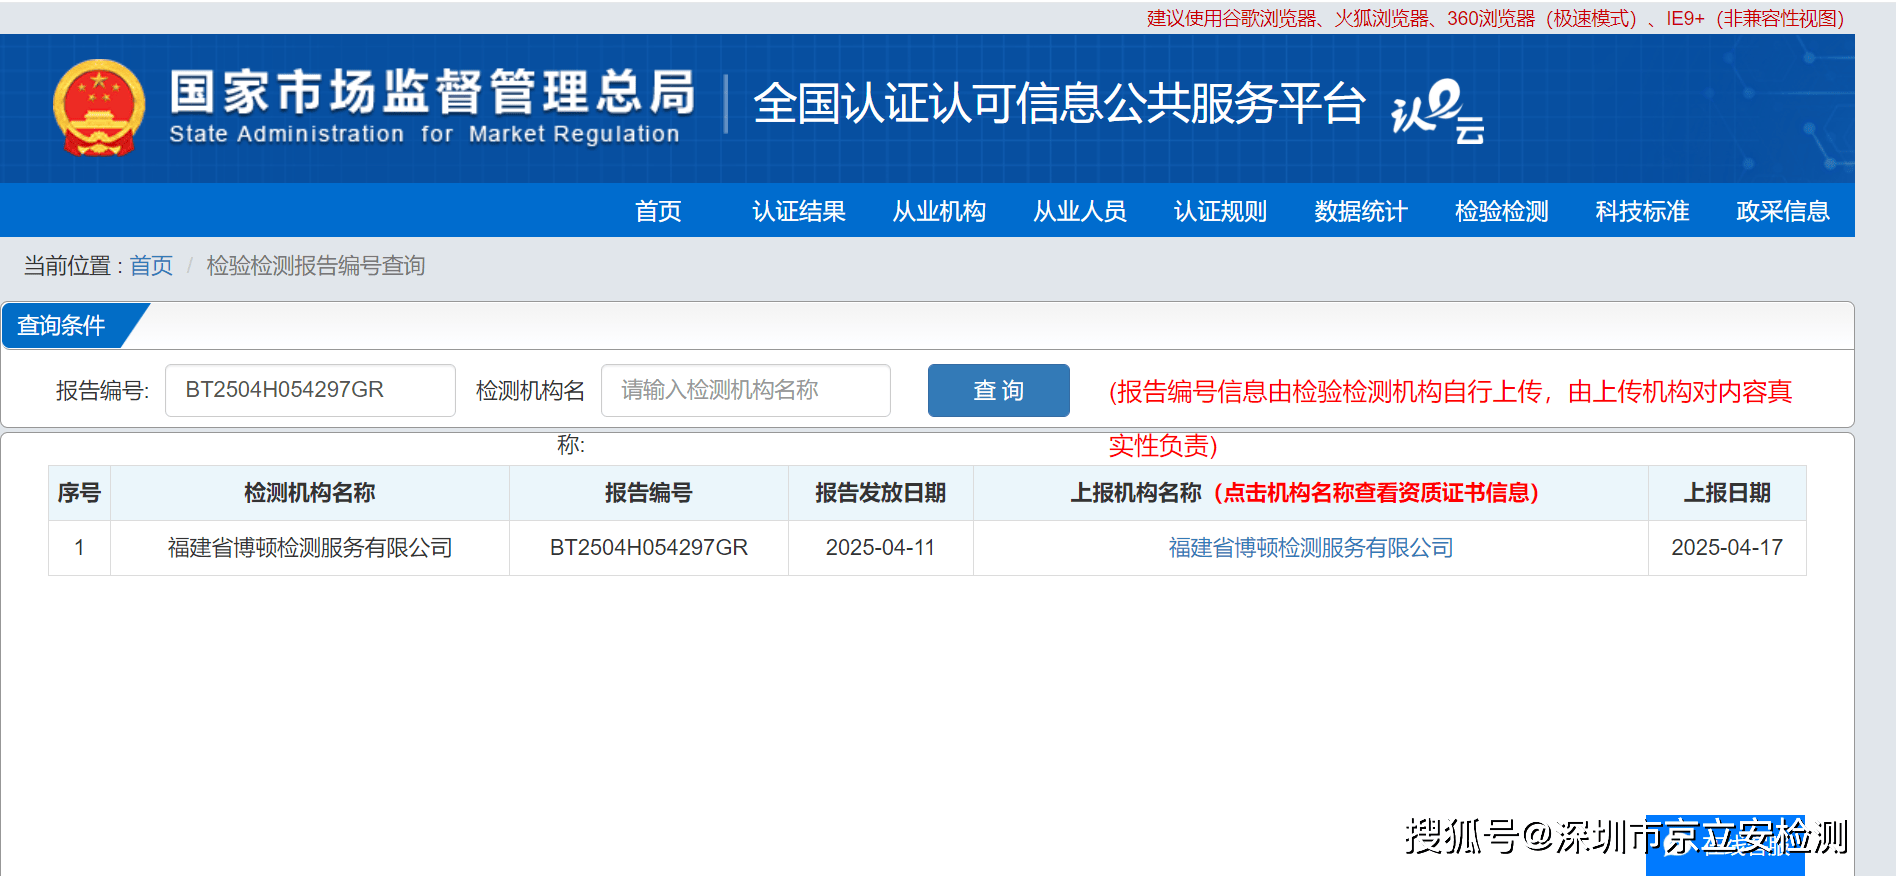Select row number 1 cell
Screen dimensions: 1896x876
pyautogui.click(x=79, y=548)
